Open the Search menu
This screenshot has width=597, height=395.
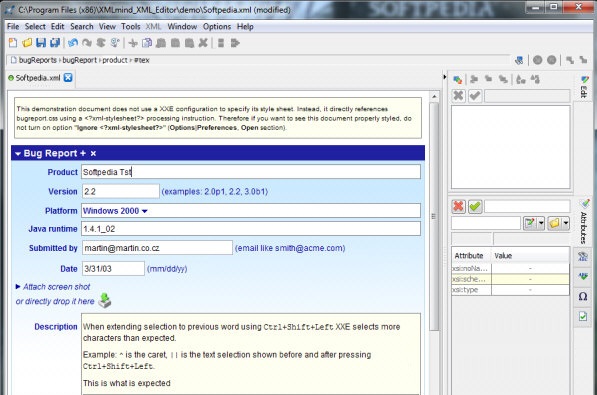[x=81, y=27]
